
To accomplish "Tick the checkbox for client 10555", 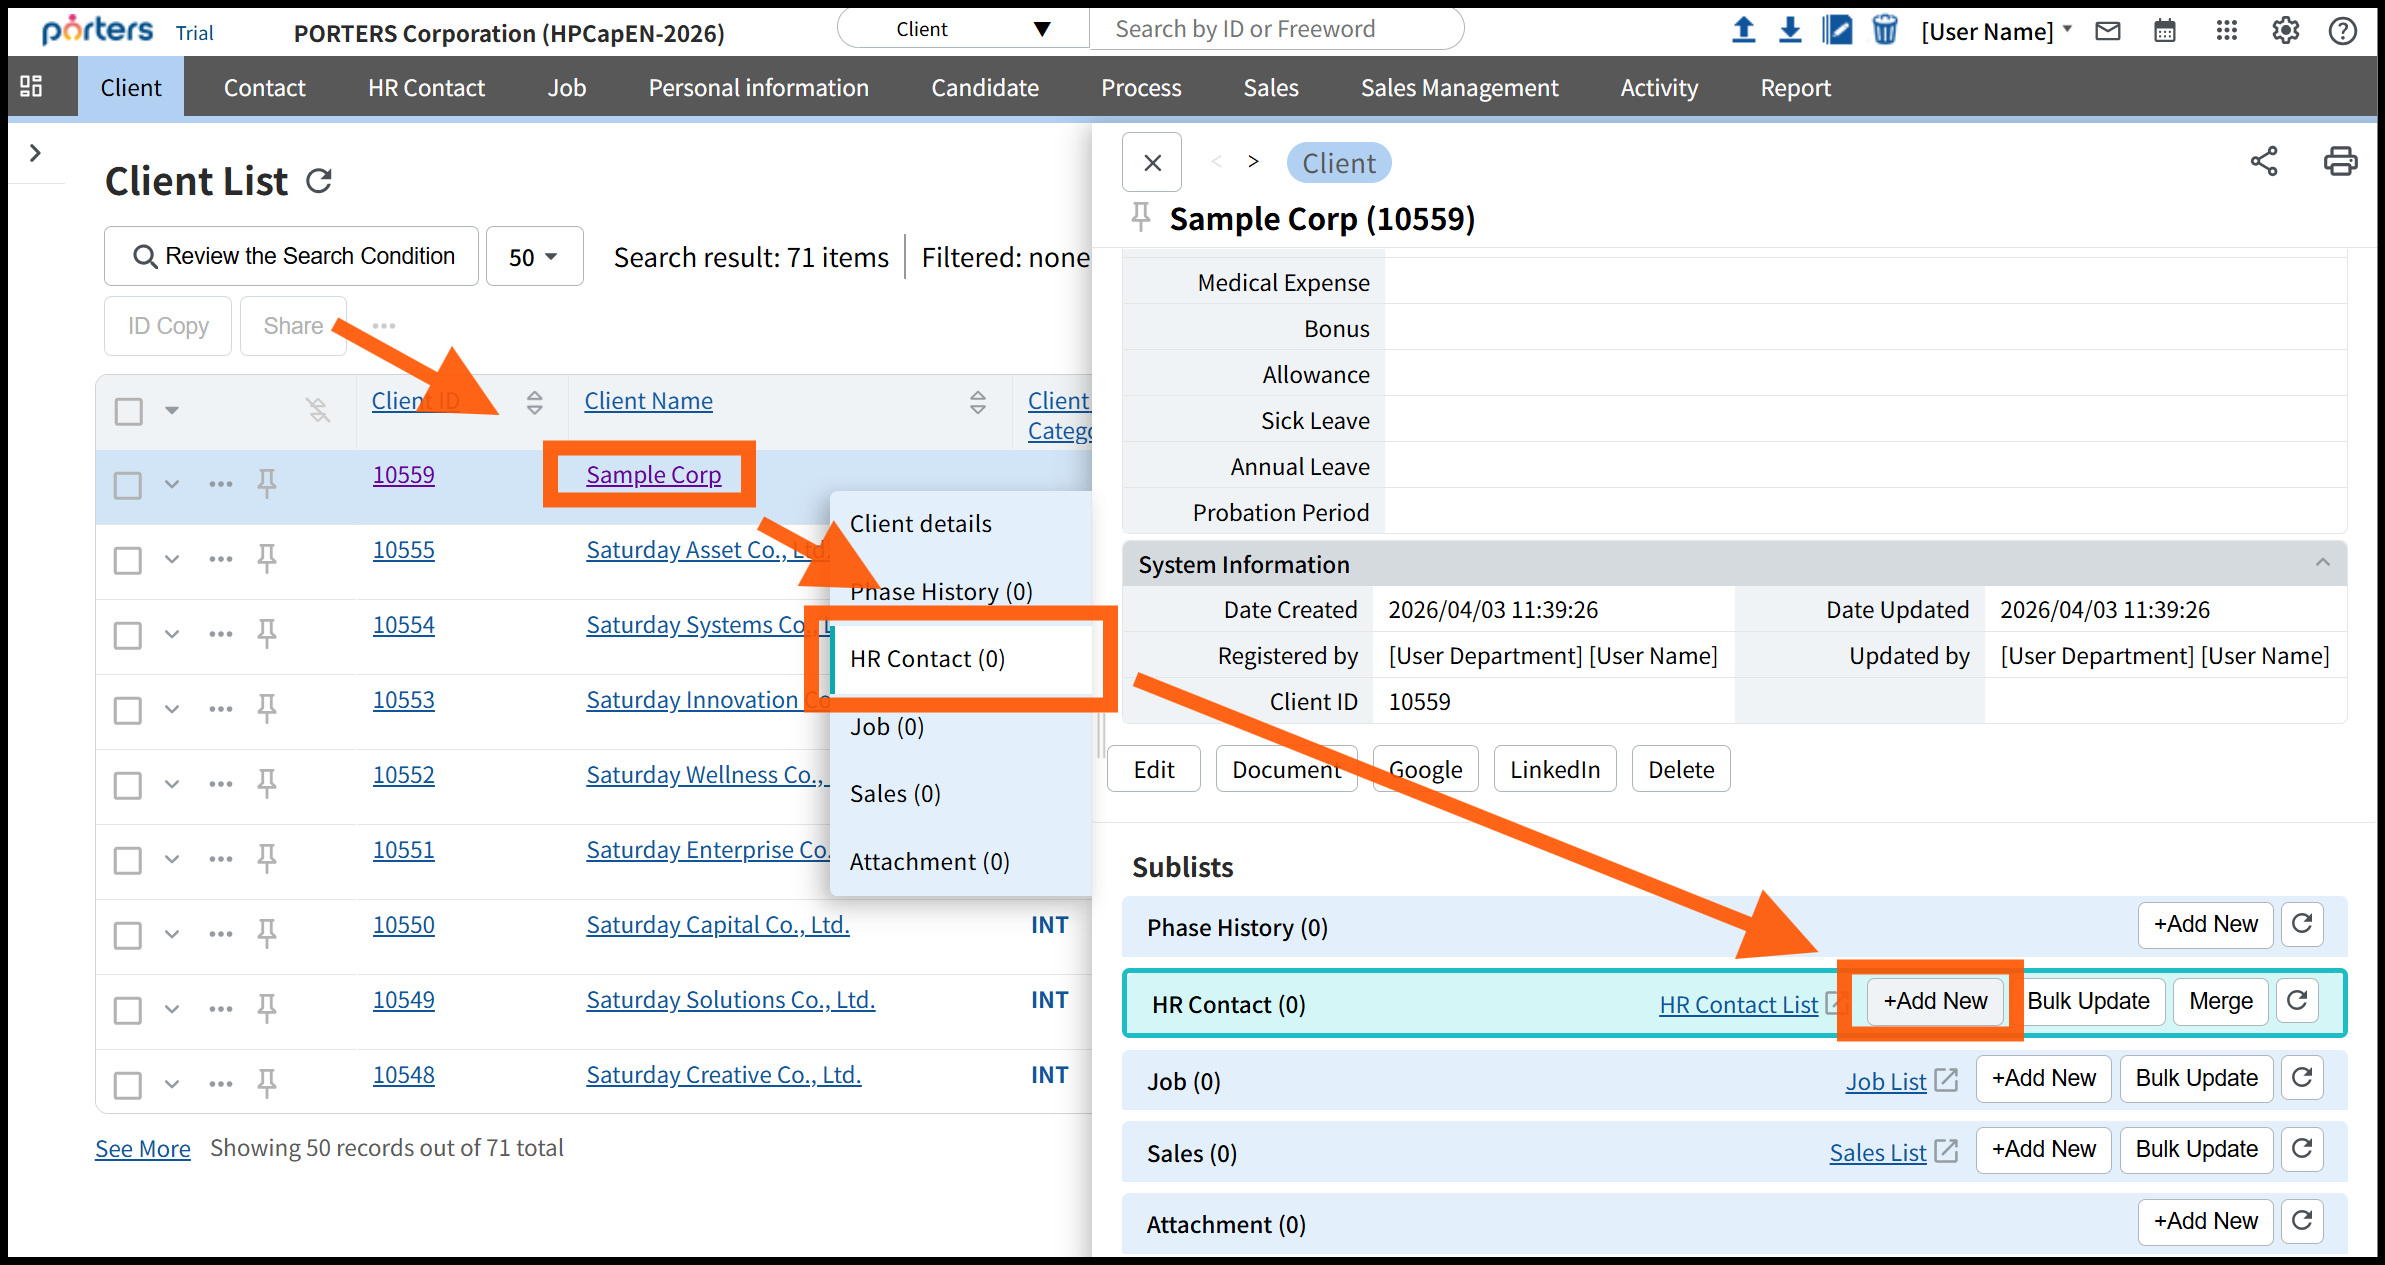I will pyautogui.click(x=128, y=560).
